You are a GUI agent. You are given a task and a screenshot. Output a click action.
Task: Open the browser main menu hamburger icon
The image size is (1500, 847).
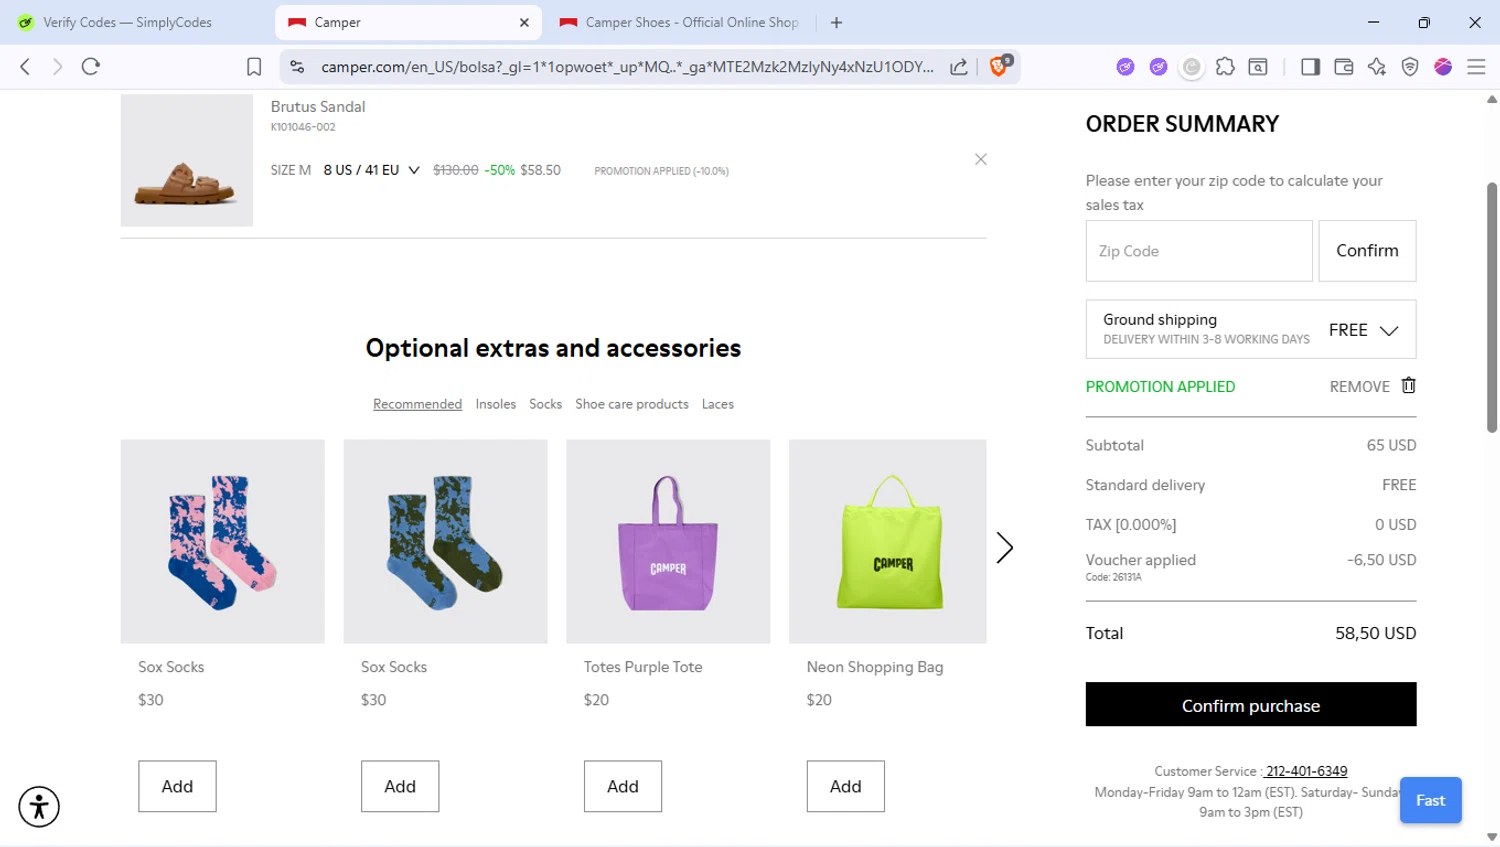pos(1476,67)
